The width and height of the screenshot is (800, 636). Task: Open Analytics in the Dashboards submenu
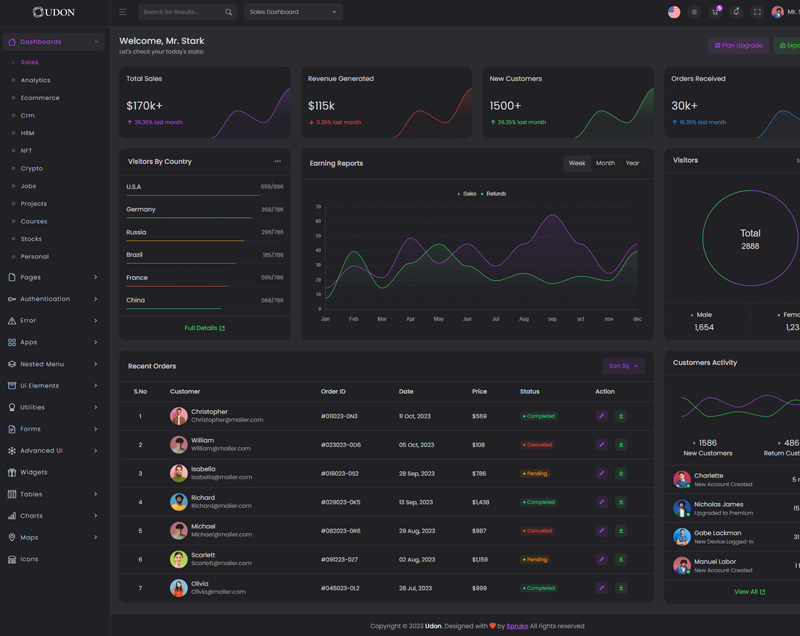(35, 80)
